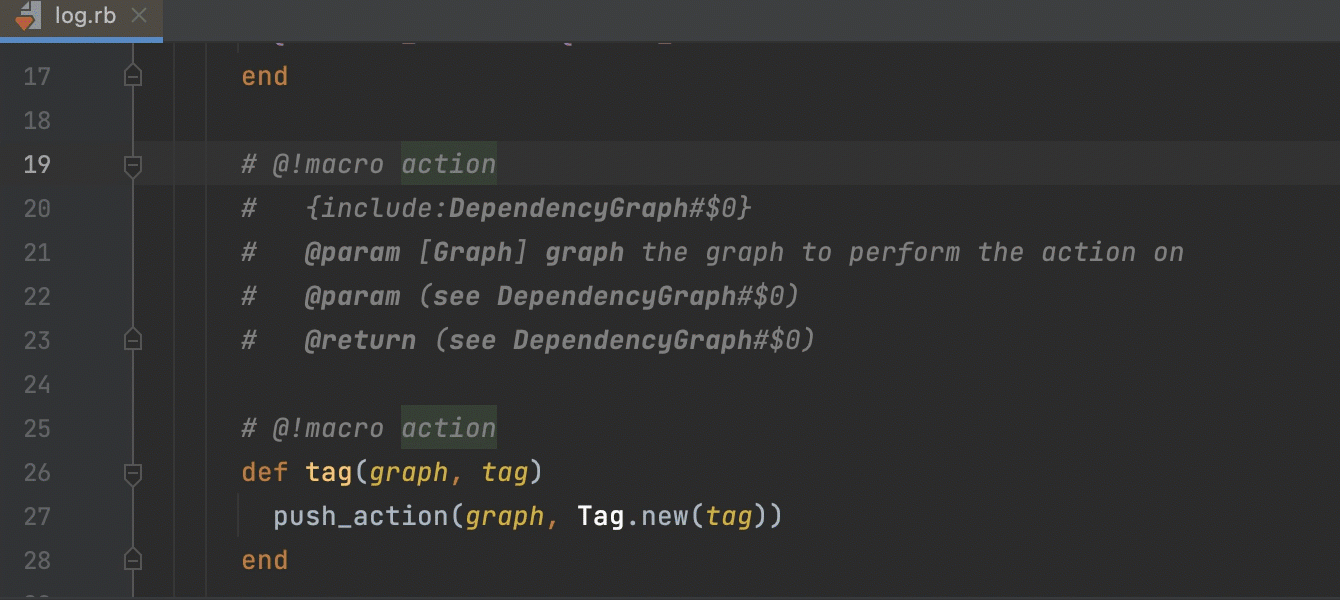Screen dimensions: 1340x600
Task: Click the 'def' keyword on line 26
Action: point(264,473)
